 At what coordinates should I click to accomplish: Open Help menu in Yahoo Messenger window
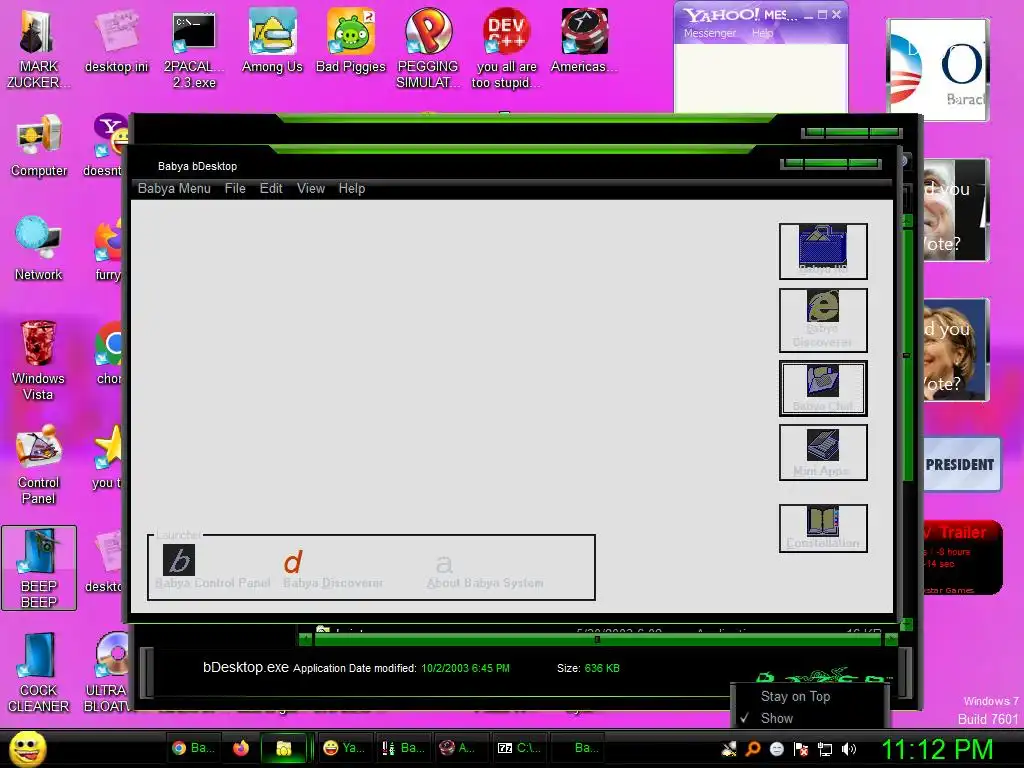point(762,33)
